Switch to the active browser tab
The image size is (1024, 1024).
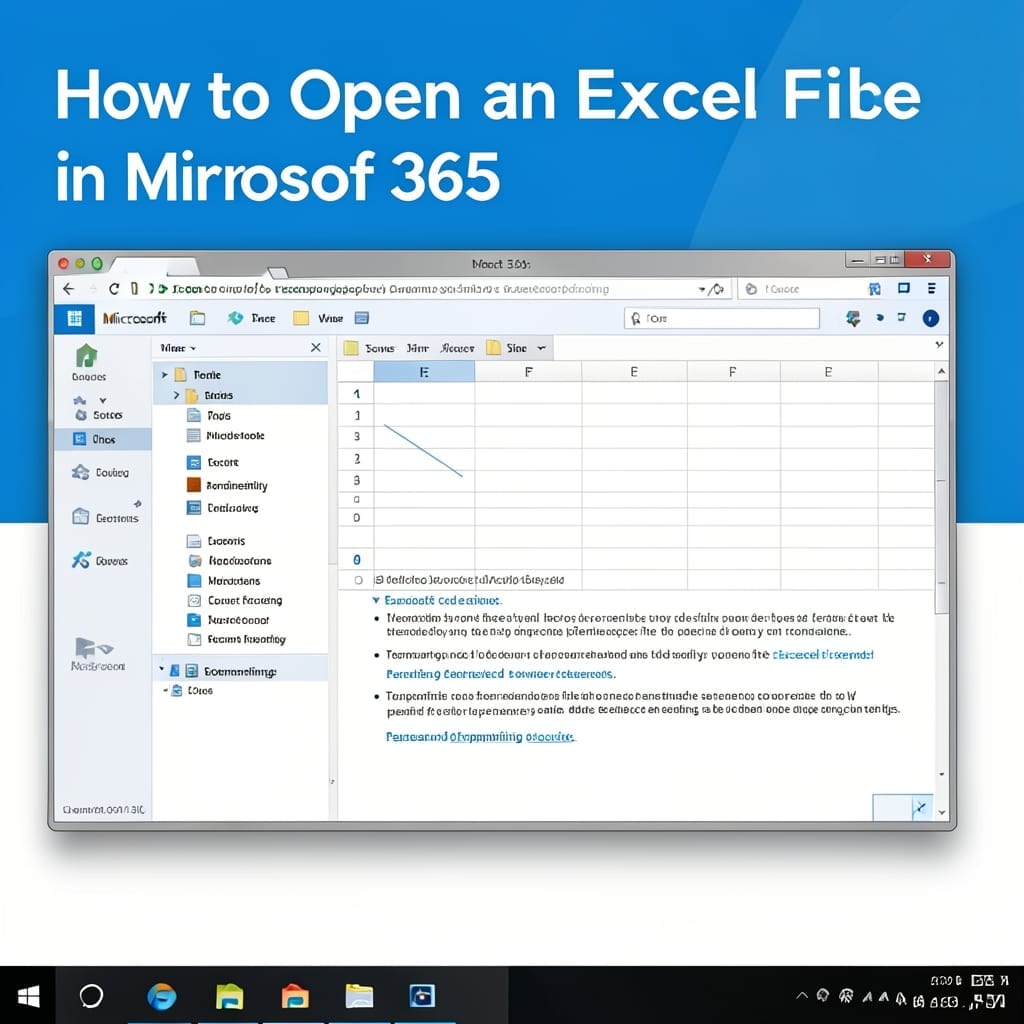[x=154, y=266]
